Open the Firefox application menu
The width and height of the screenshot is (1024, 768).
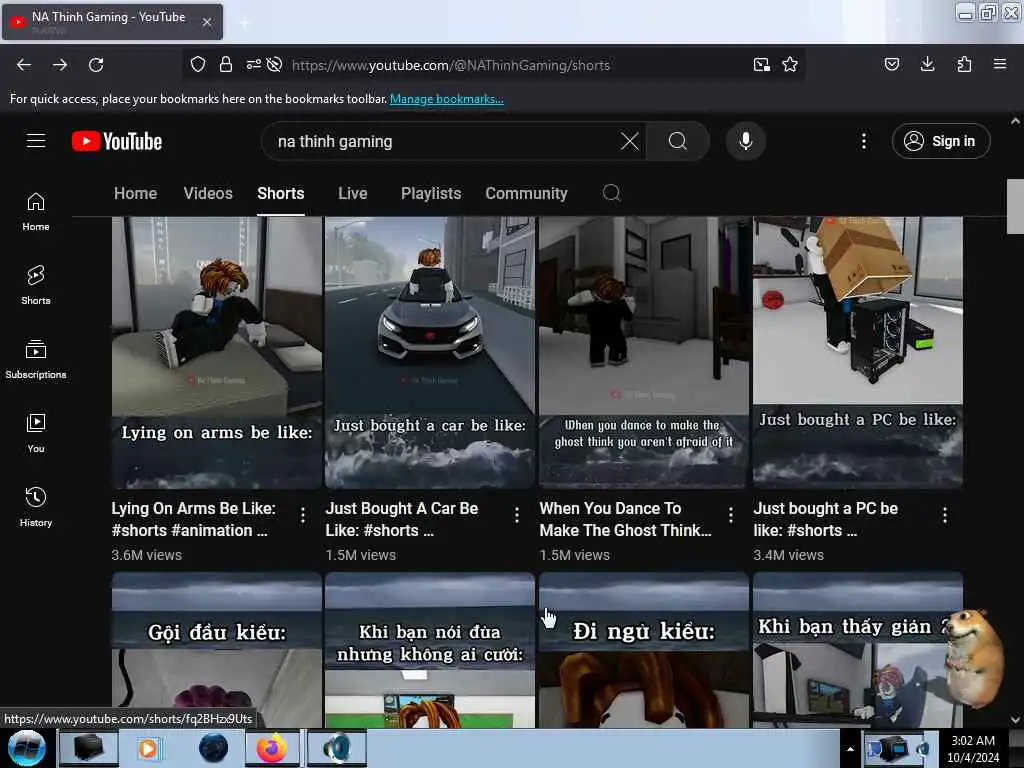(1000, 64)
